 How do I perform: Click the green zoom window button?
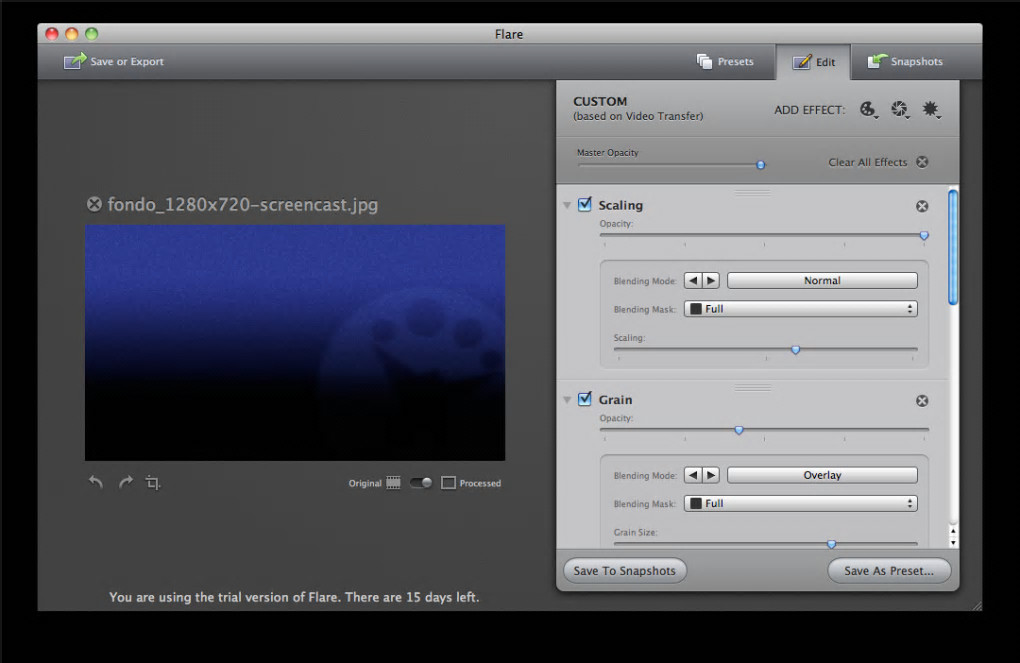point(92,34)
